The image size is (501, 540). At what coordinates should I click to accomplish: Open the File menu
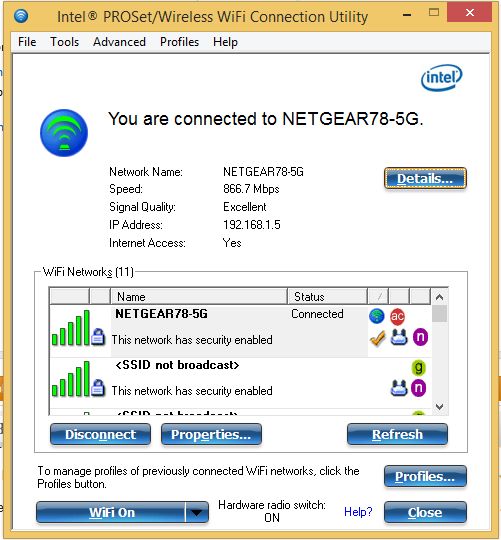click(x=27, y=42)
